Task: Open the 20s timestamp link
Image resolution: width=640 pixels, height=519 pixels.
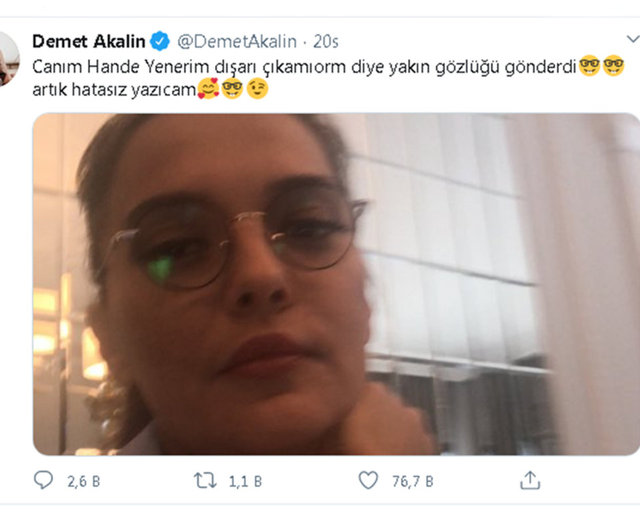Action: pos(326,42)
